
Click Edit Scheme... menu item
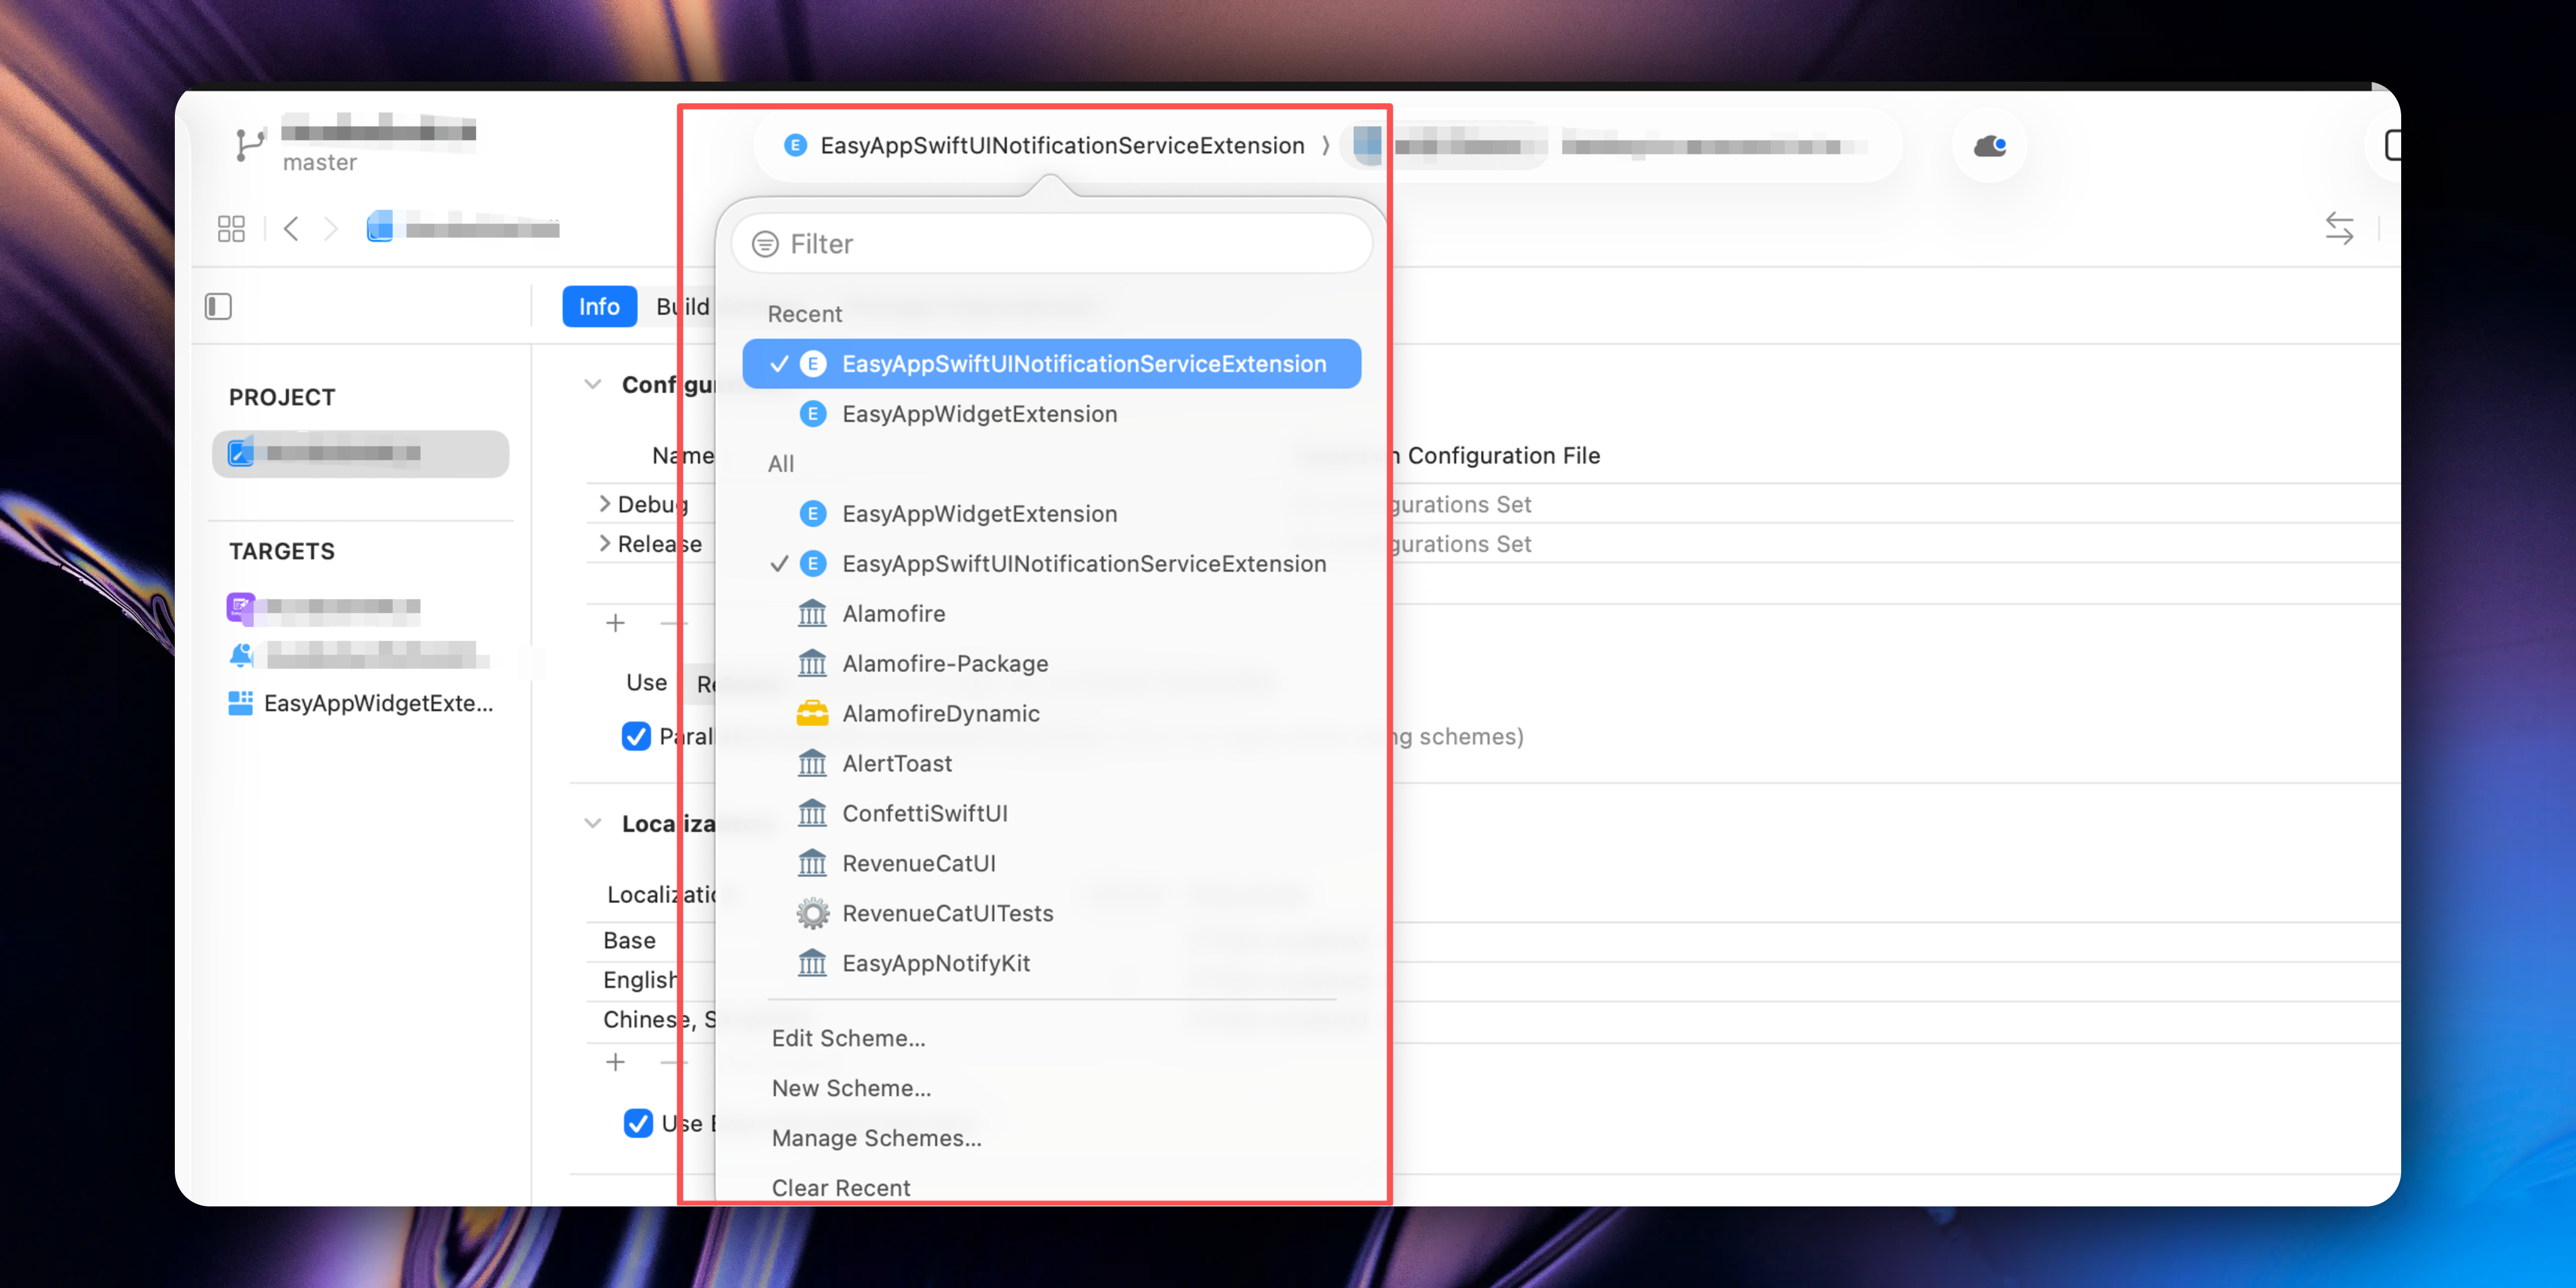(848, 1038)
